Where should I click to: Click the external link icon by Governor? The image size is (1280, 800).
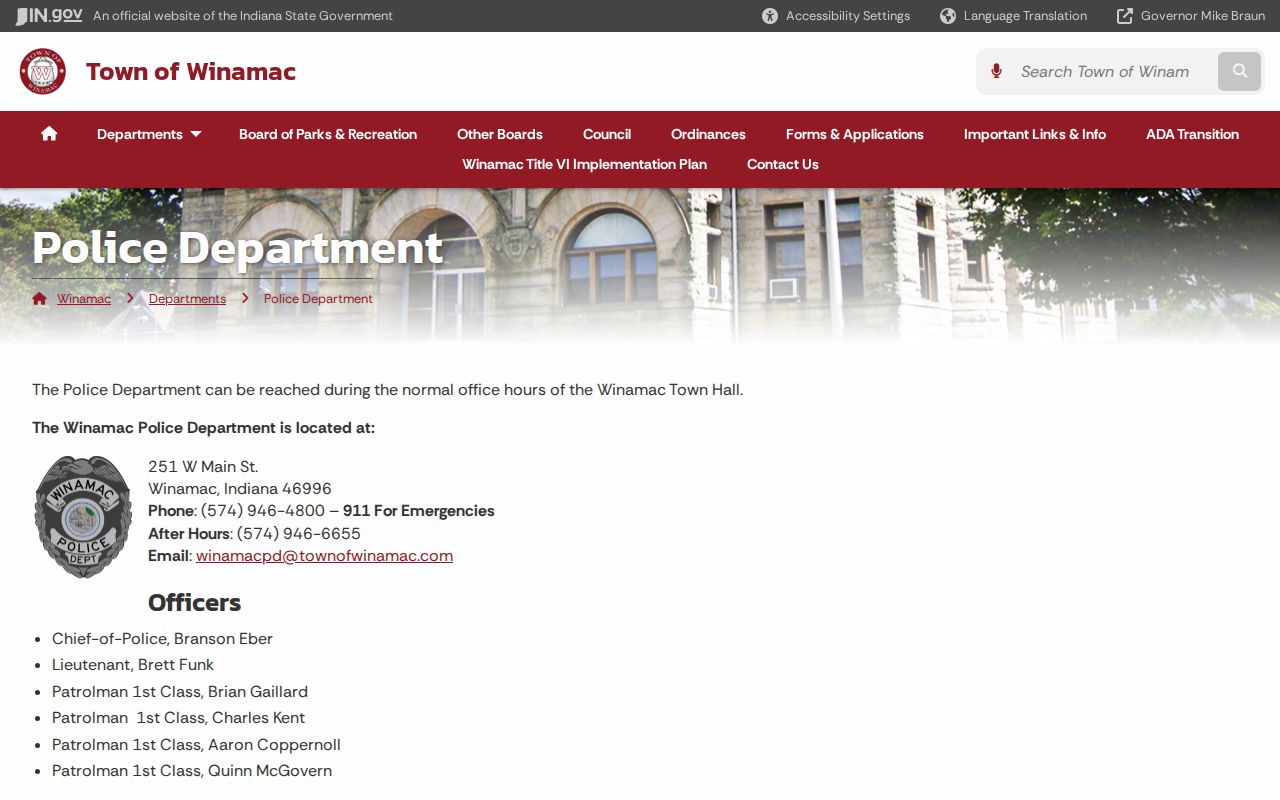click(x=1125, y=16)
